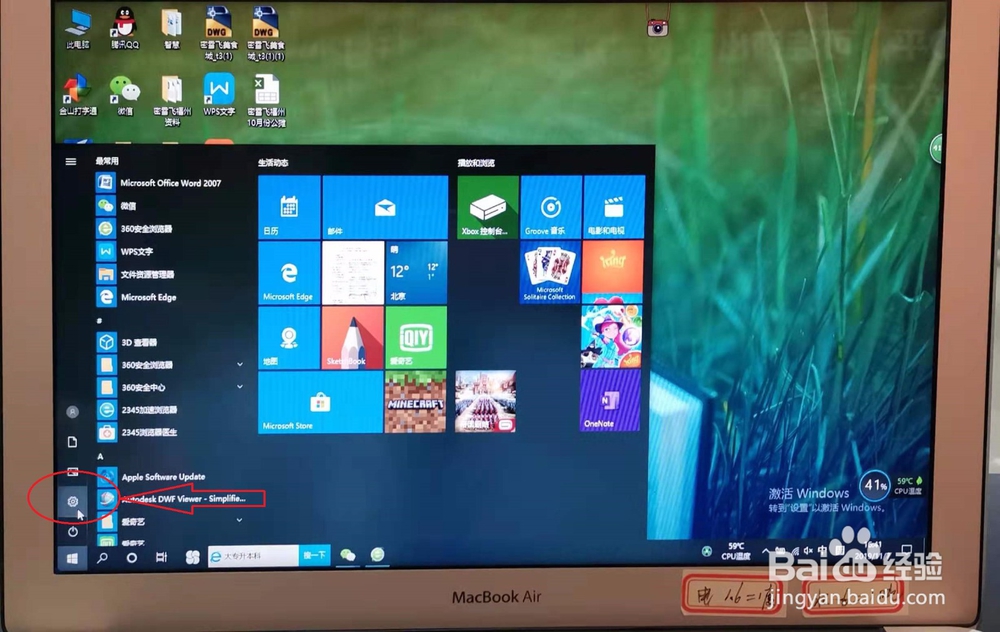
Task: Select the 10月份公摊 spreadsheet file on desktop
Action: point(267,100)
